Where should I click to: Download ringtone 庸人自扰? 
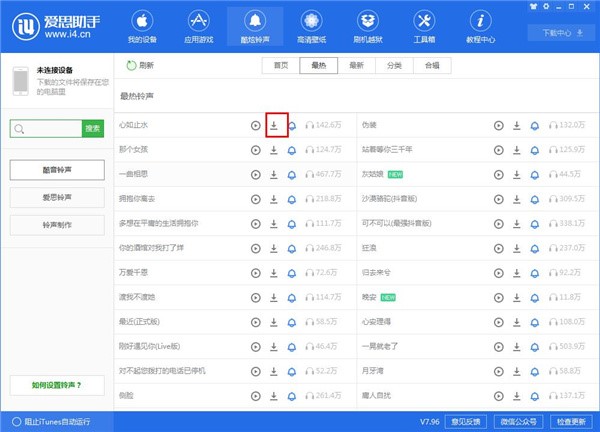pos(517,396)
